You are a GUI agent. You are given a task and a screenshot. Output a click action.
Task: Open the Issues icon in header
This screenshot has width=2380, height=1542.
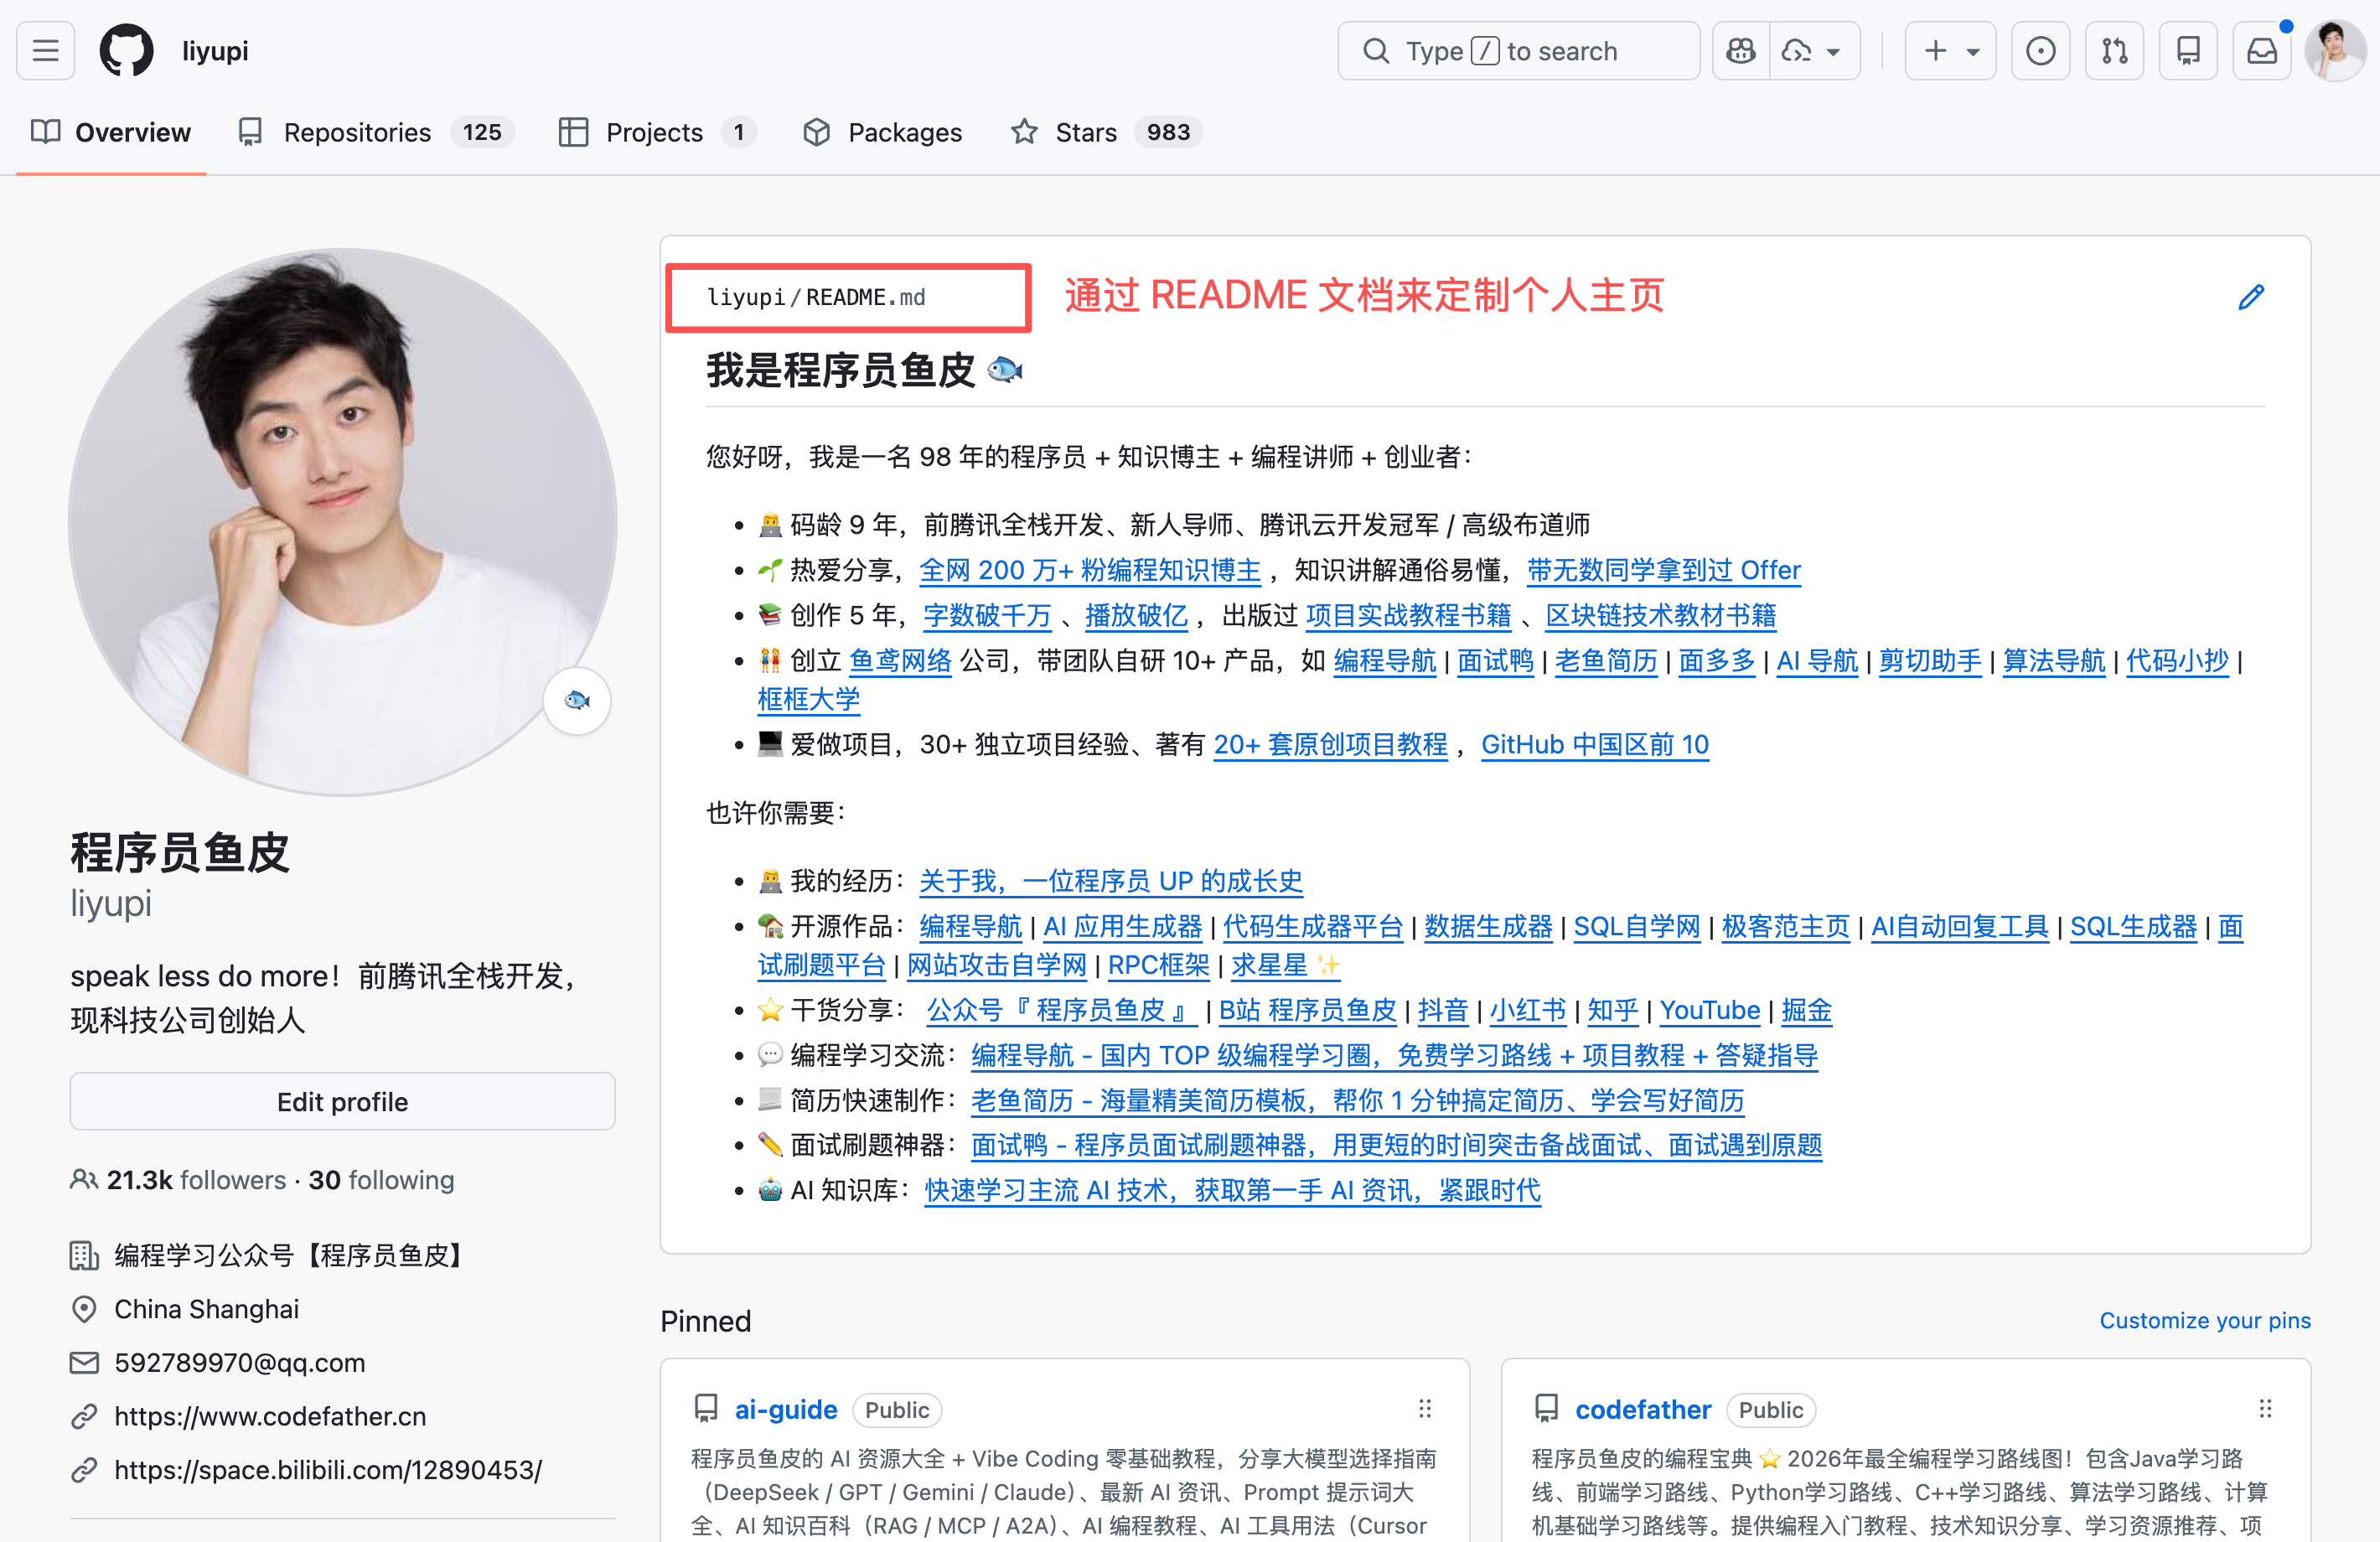pyautogui.click(x=2040, y=51)
